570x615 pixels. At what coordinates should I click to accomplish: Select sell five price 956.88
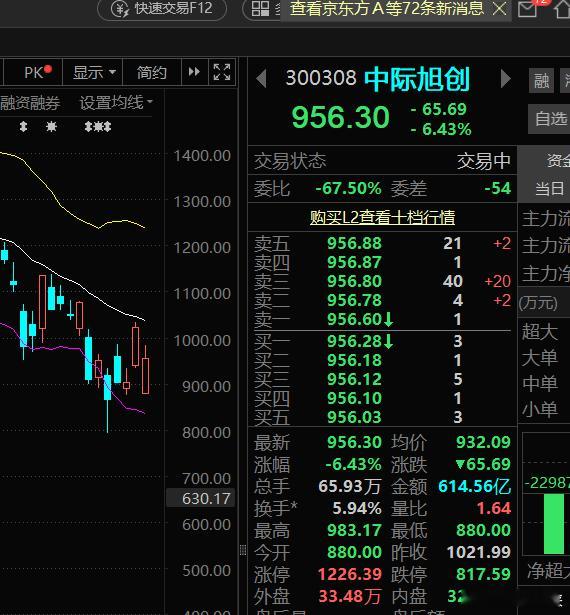coord(354,243)
